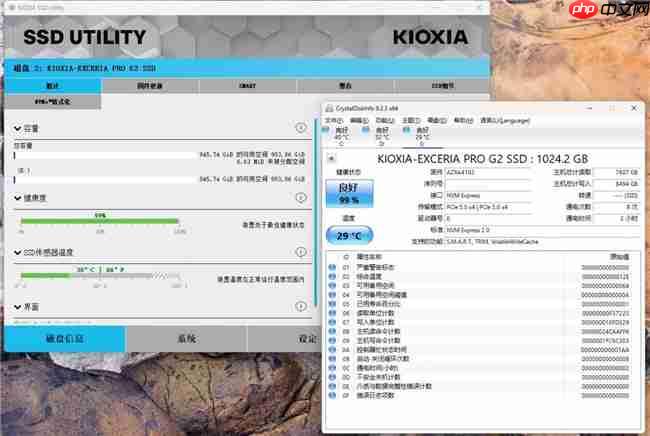Select the 固件更新 tab in SSD Utility
Image resolution: width=650 pixels, height=436 pixels.
[150, 86]
